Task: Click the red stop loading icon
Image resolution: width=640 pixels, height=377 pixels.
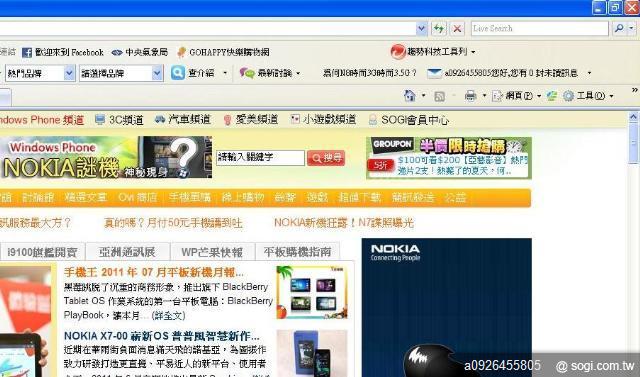Action: click(x=457, y=29)
